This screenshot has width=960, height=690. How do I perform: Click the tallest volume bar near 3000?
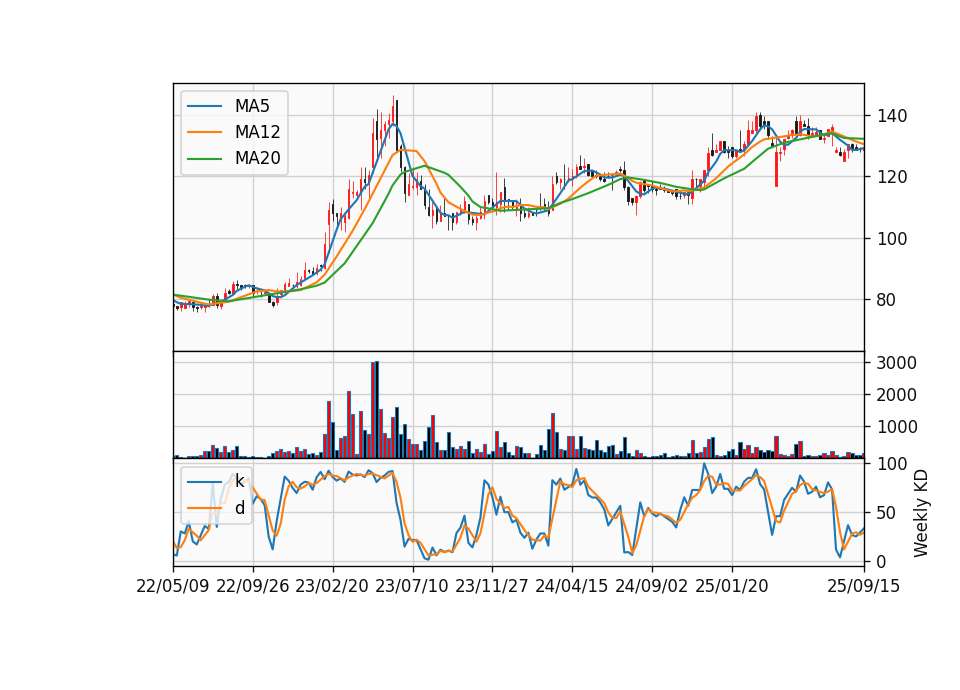pos(377,410)
